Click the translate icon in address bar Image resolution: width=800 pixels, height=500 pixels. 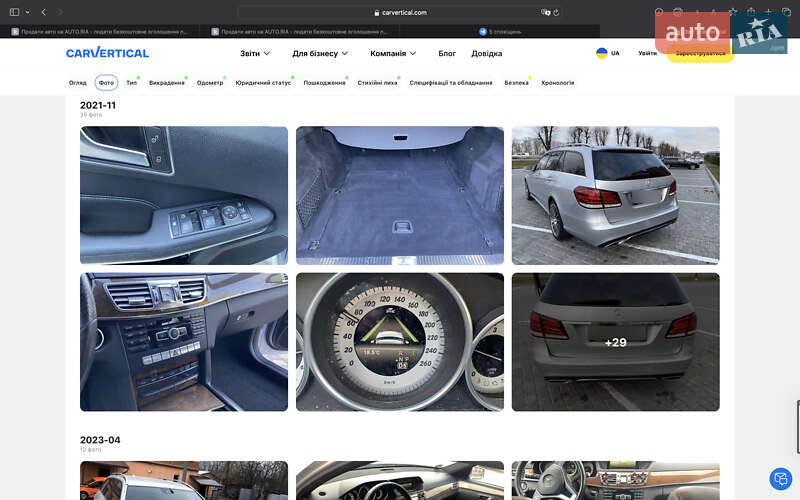[x=545, y=12]
